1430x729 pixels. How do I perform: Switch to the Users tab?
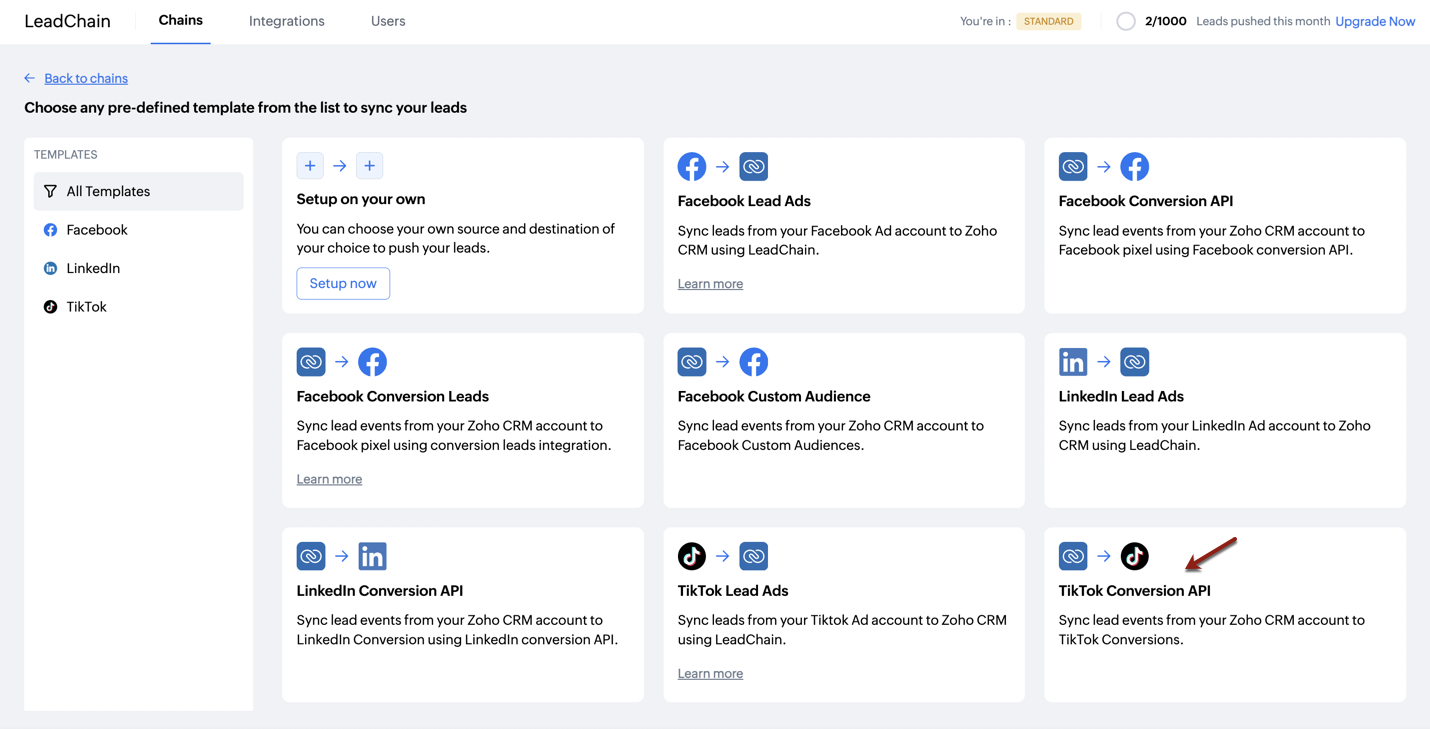388,21
